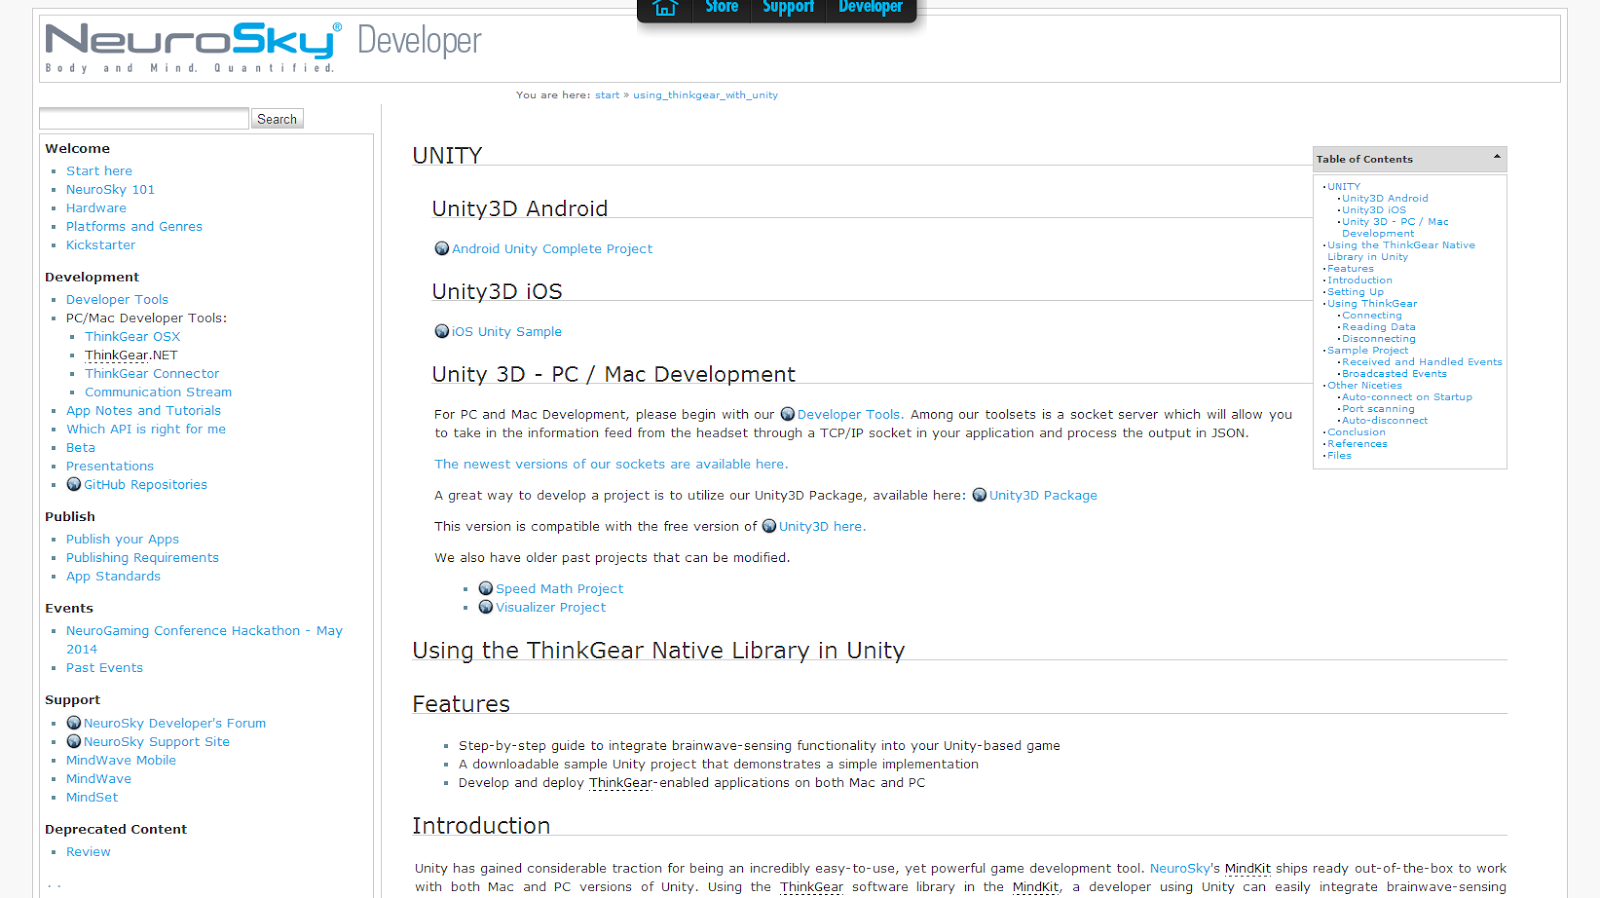Open the Unity3D Package link
Viewport: 1600px width, 898px height.
pos(1043,495)
